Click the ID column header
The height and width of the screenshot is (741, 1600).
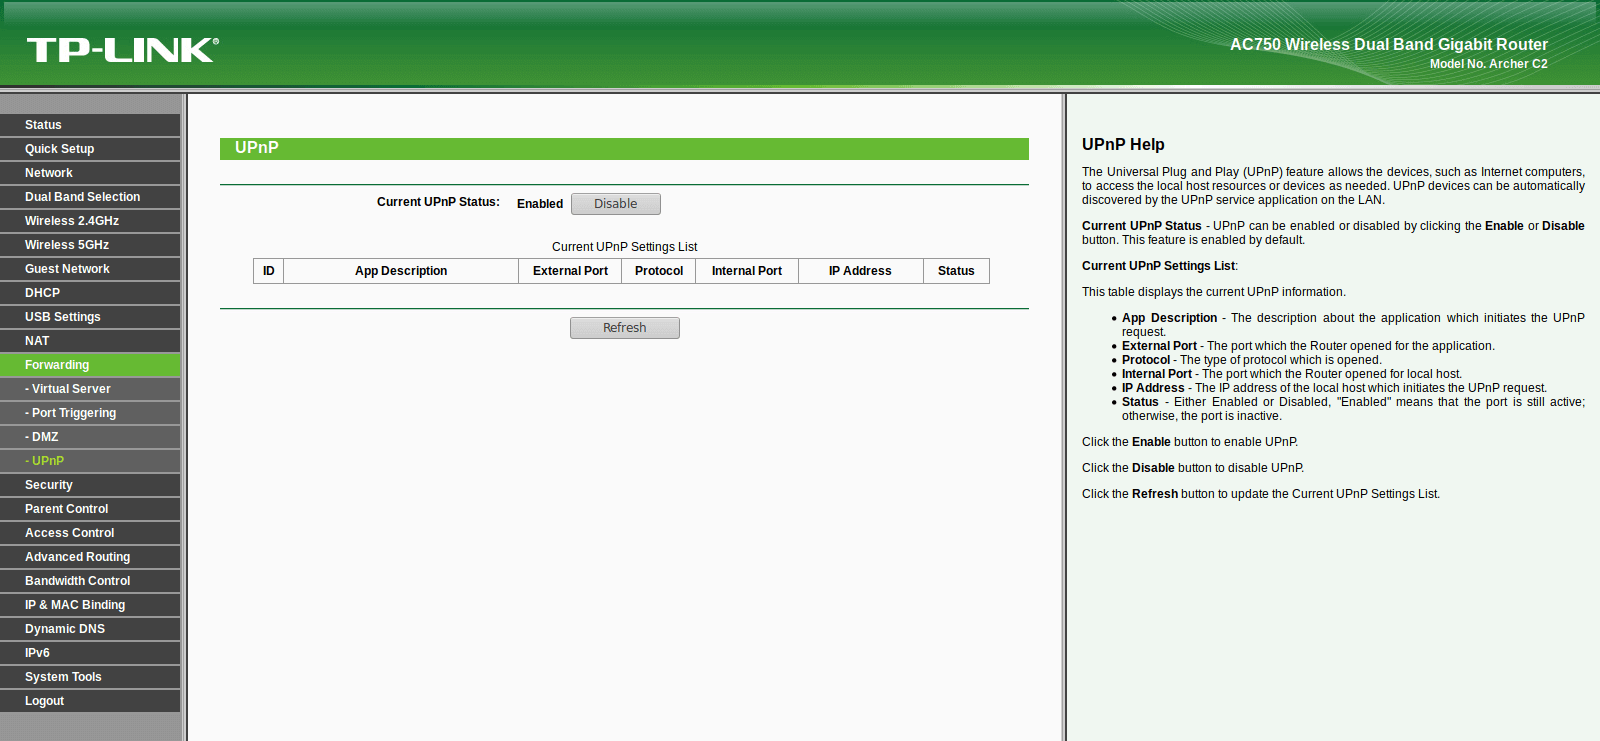pyautogui.click(x=269, y=271)
